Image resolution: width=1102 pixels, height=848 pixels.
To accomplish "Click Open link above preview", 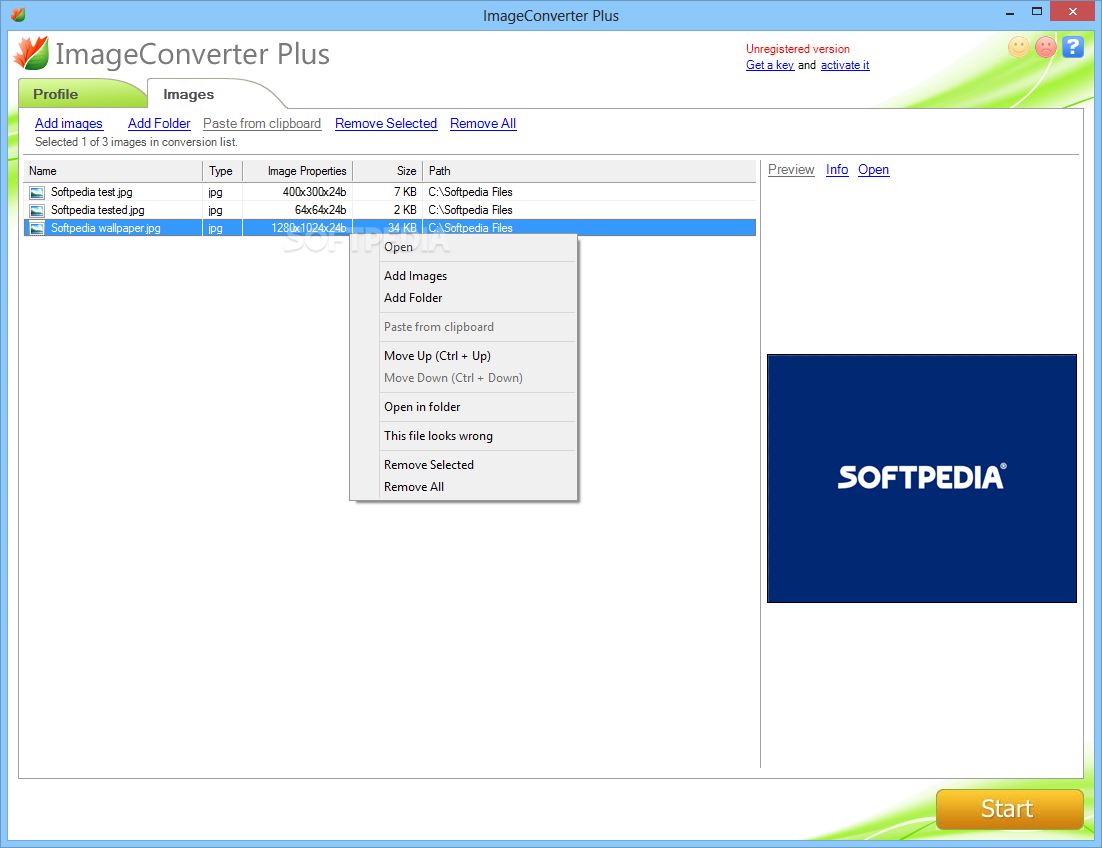I will coord(873,169).
